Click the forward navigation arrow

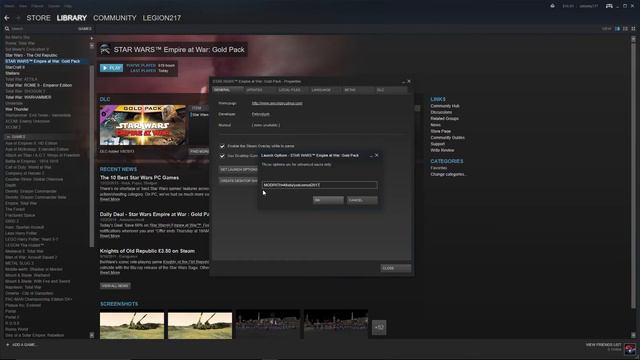[18, 18]
